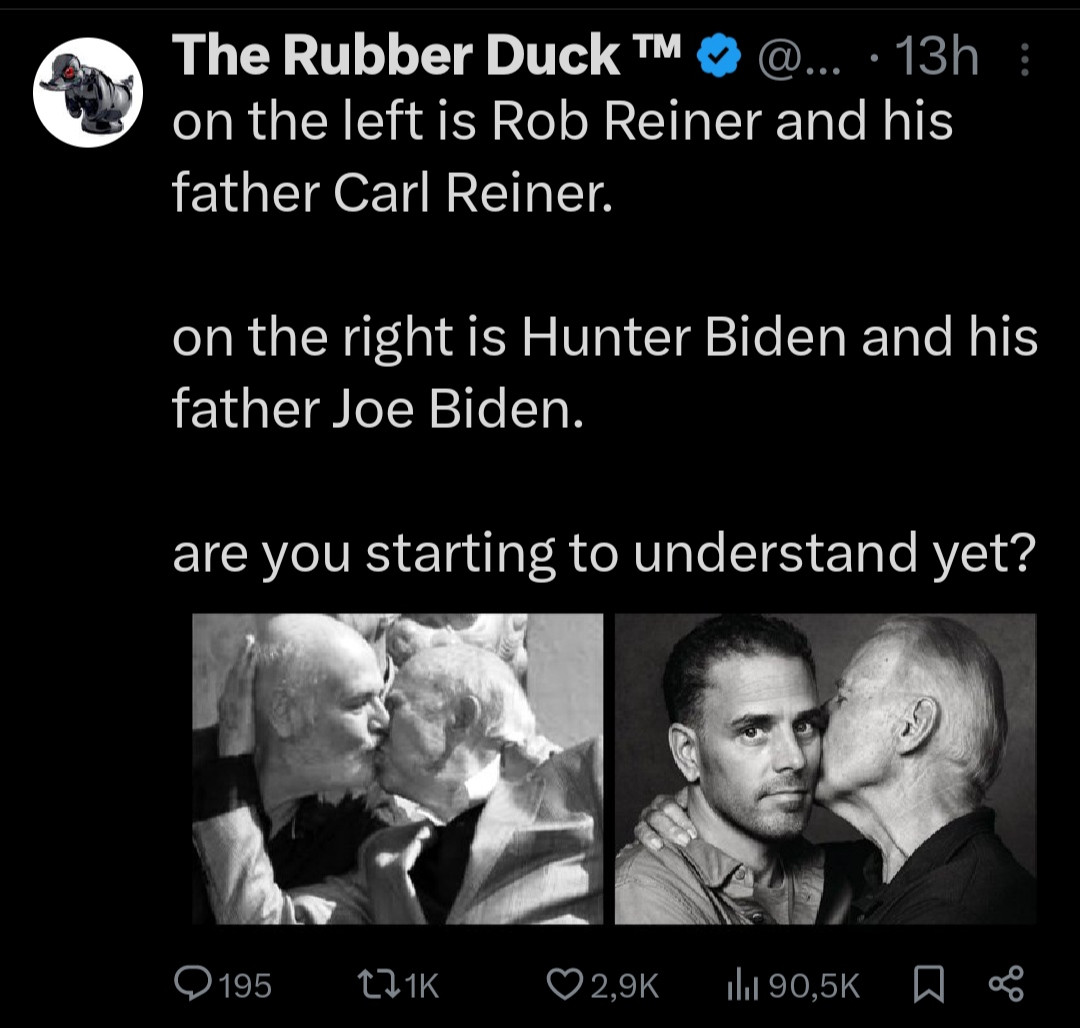The image size is (1080, 1028).
Task: Like the tweet with the heart icon
Action: click(567, 983)
